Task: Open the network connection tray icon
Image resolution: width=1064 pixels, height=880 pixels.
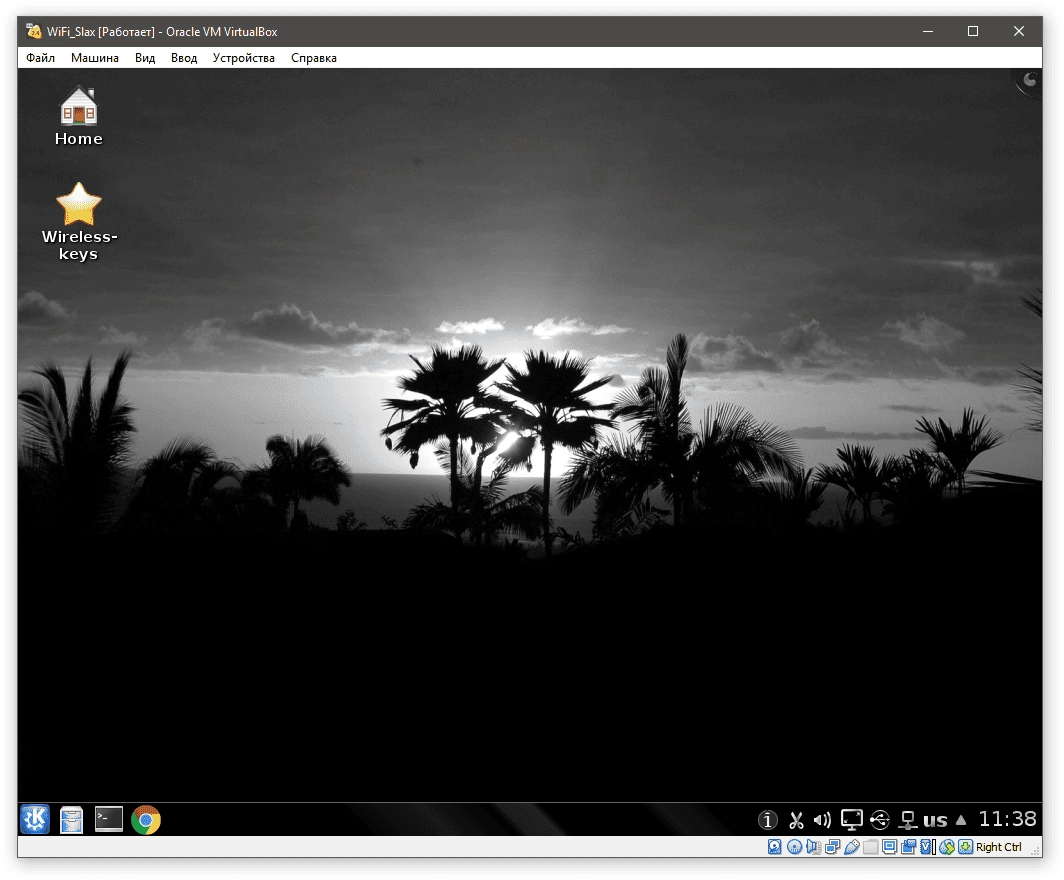Action: pos(908,820)
